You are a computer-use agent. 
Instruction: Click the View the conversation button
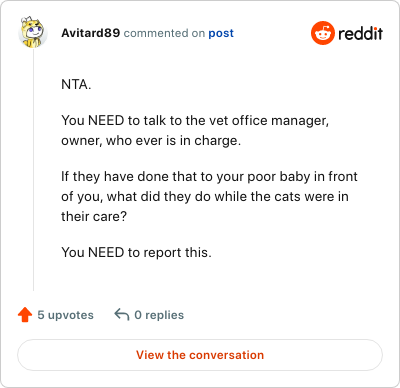click(x=200, y=355)
